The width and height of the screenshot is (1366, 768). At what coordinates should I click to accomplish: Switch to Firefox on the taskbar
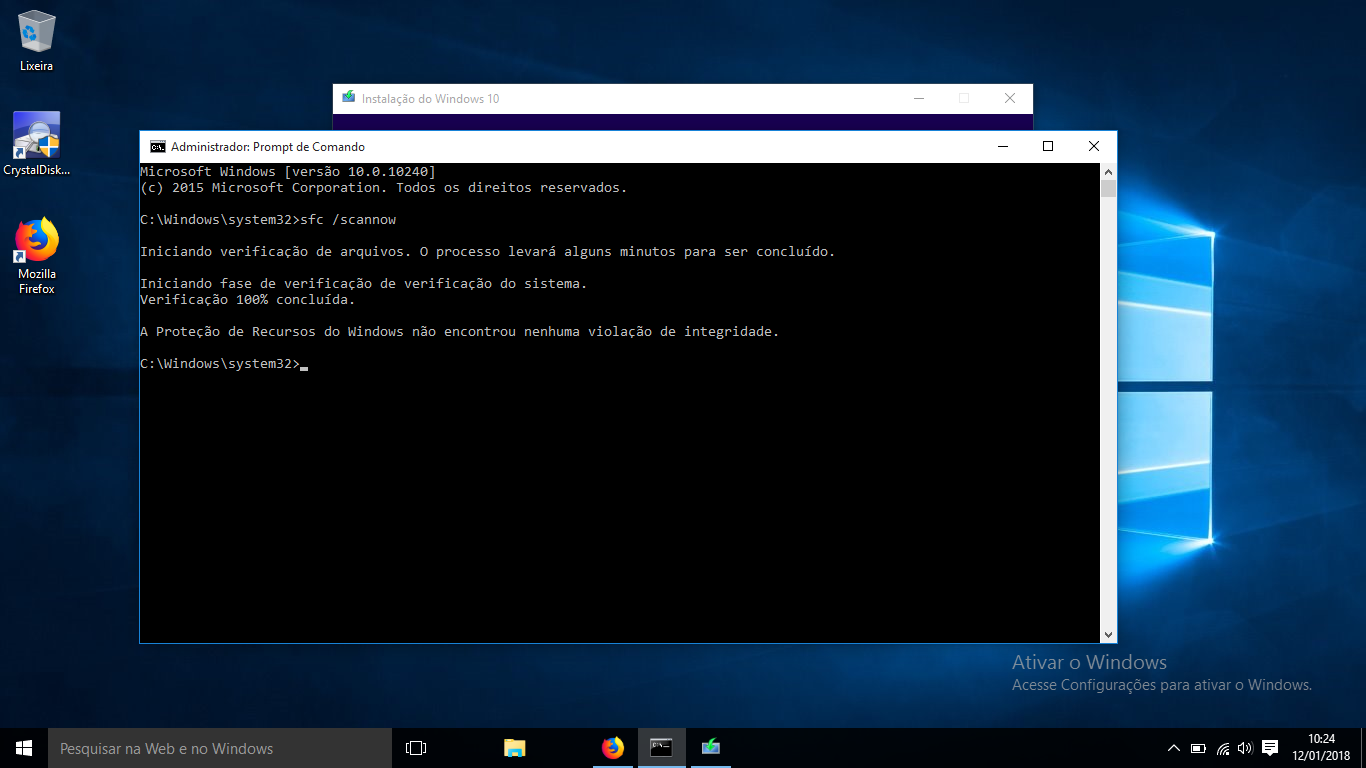[612, 748]
